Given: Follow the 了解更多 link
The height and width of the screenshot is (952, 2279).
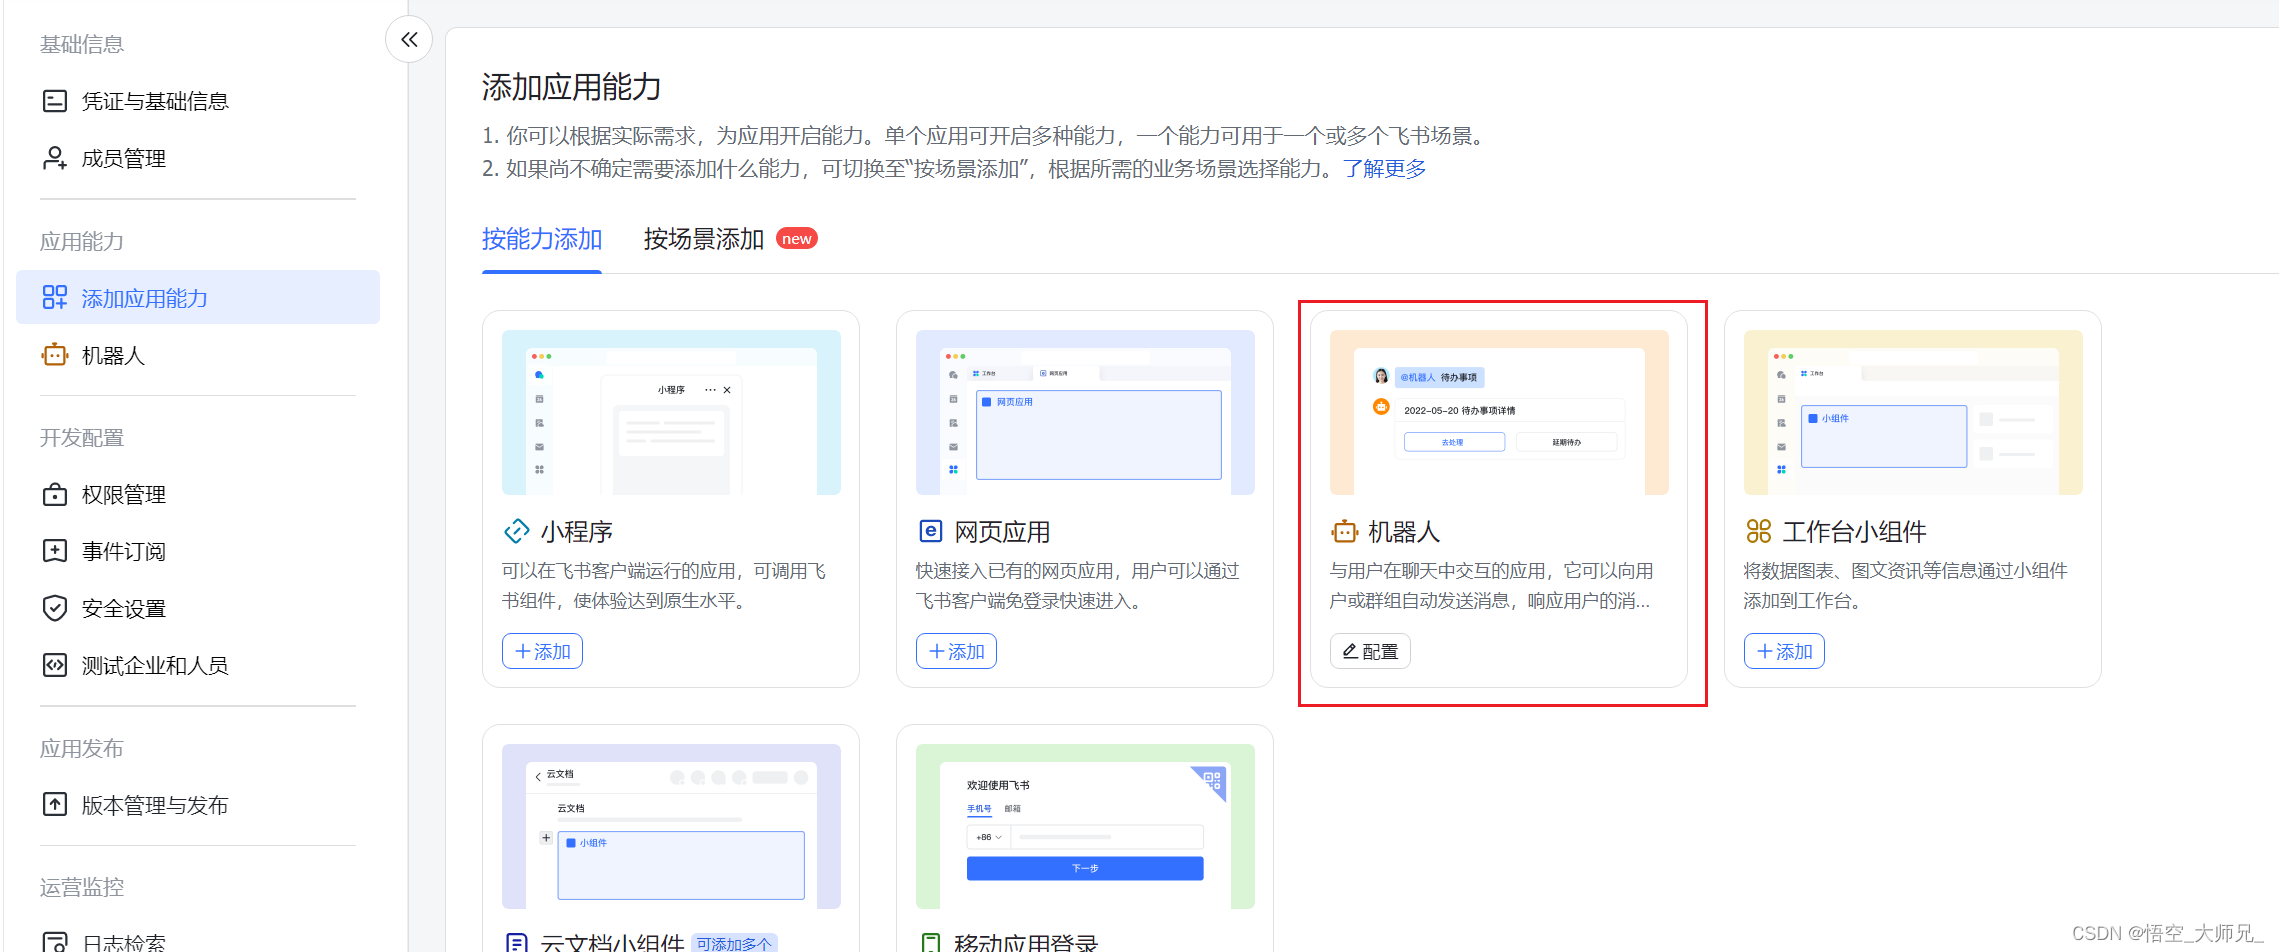Looking at the screenshot, I should coord(1384,169).
